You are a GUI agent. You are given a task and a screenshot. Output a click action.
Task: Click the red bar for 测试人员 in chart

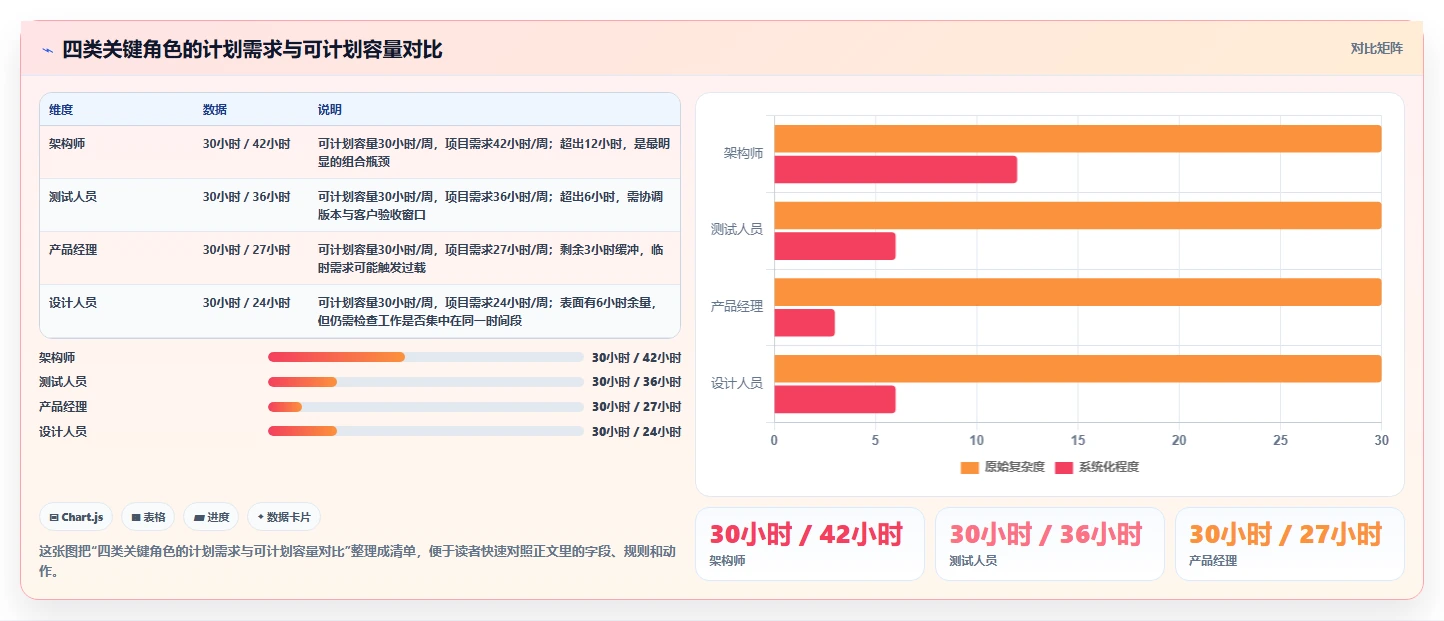pos(834,246)
